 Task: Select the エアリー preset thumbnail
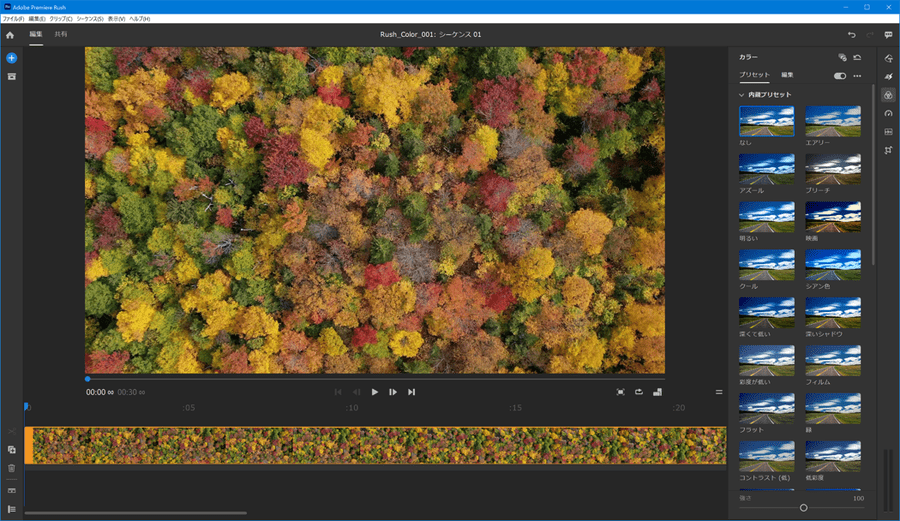point(833,121)
